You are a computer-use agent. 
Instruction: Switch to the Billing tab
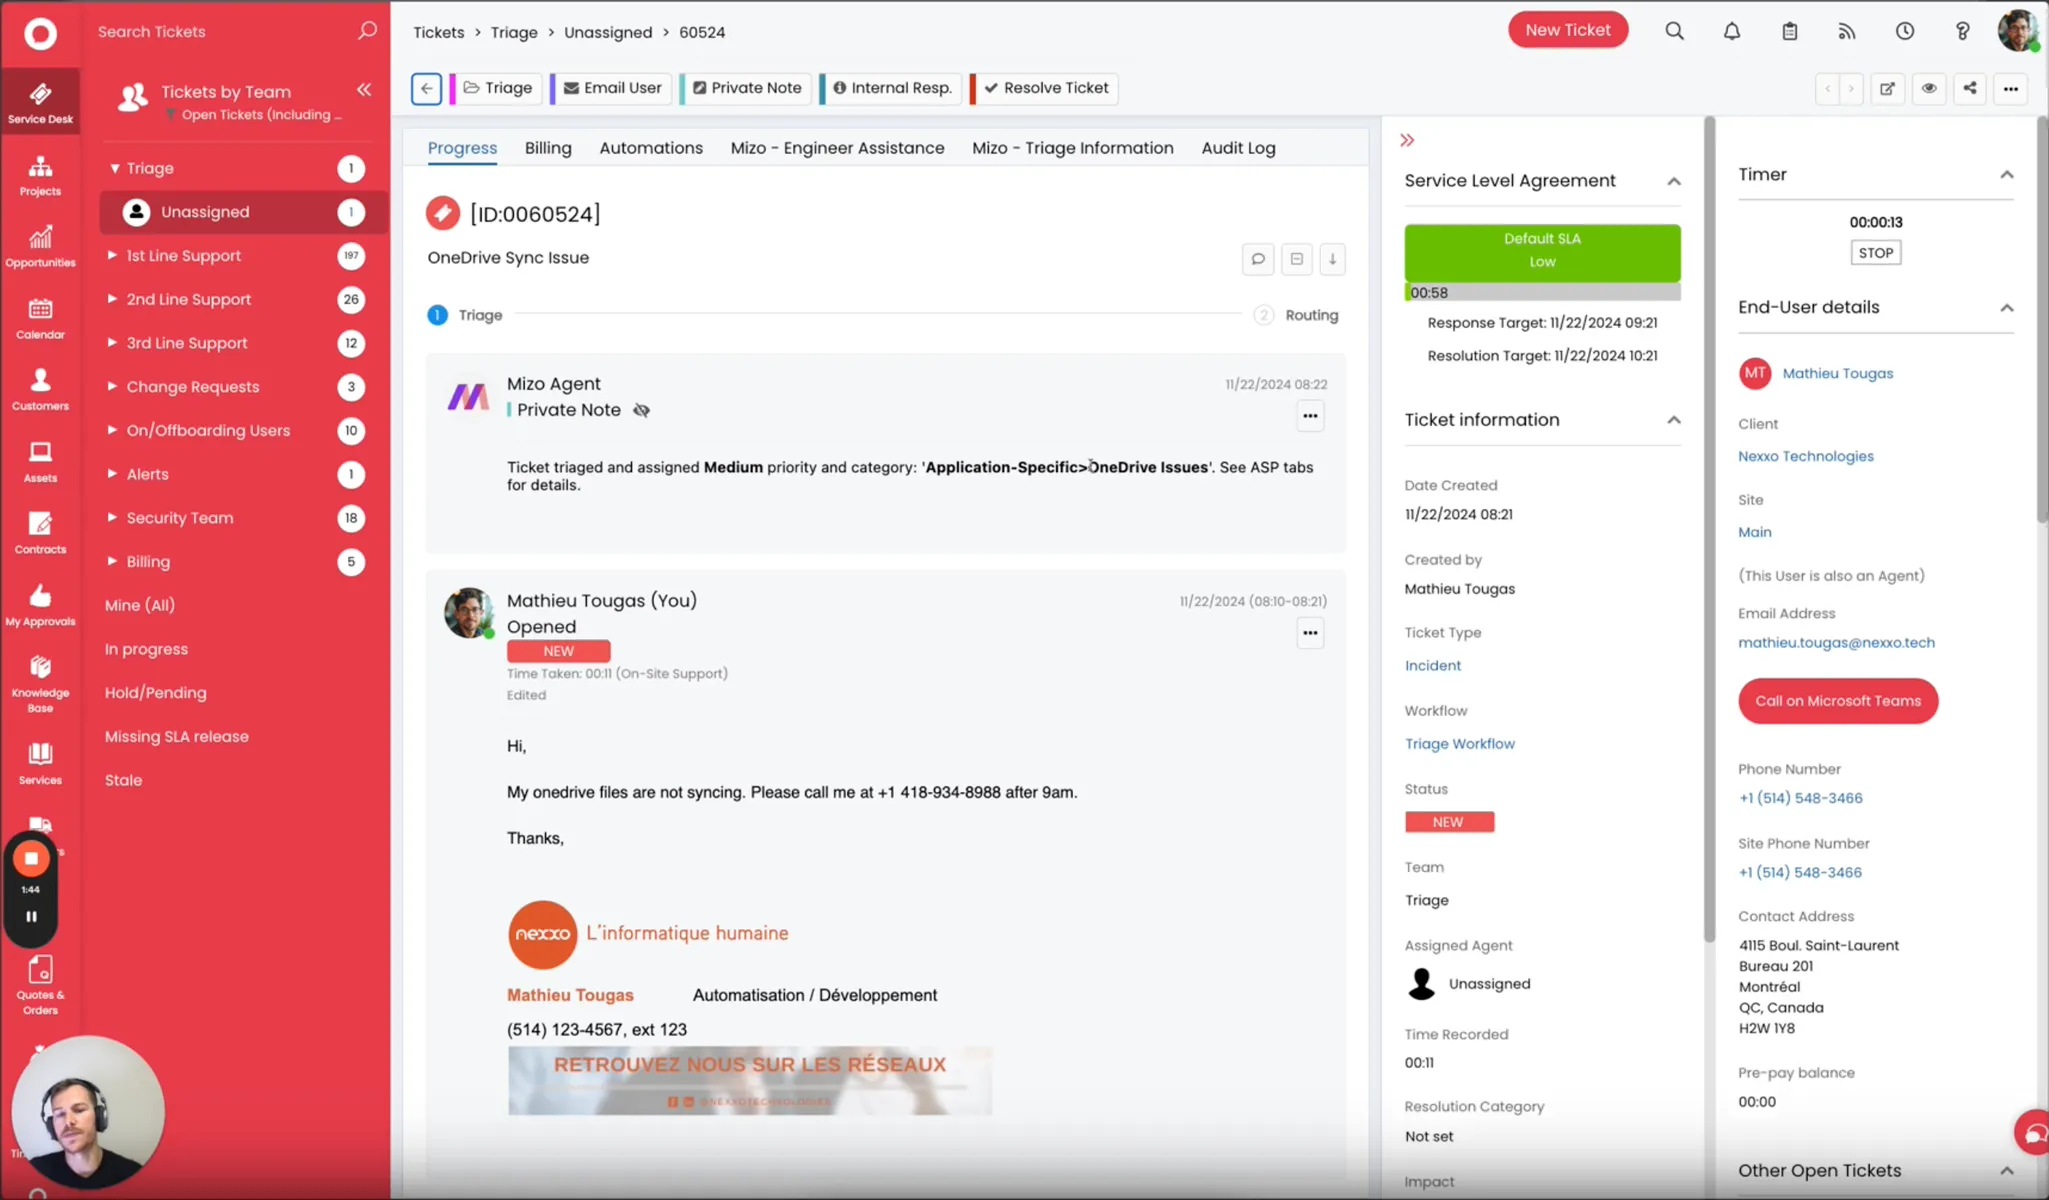[x=548, y=147]
